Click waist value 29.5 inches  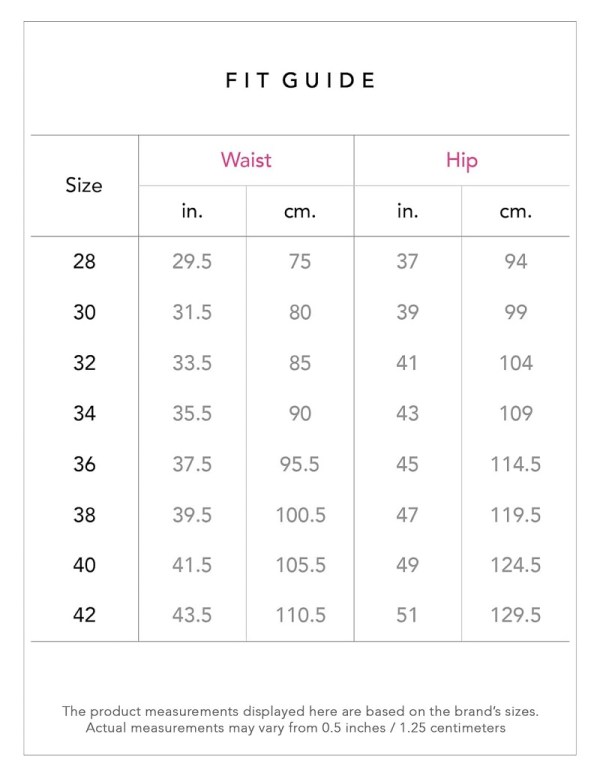192,261
